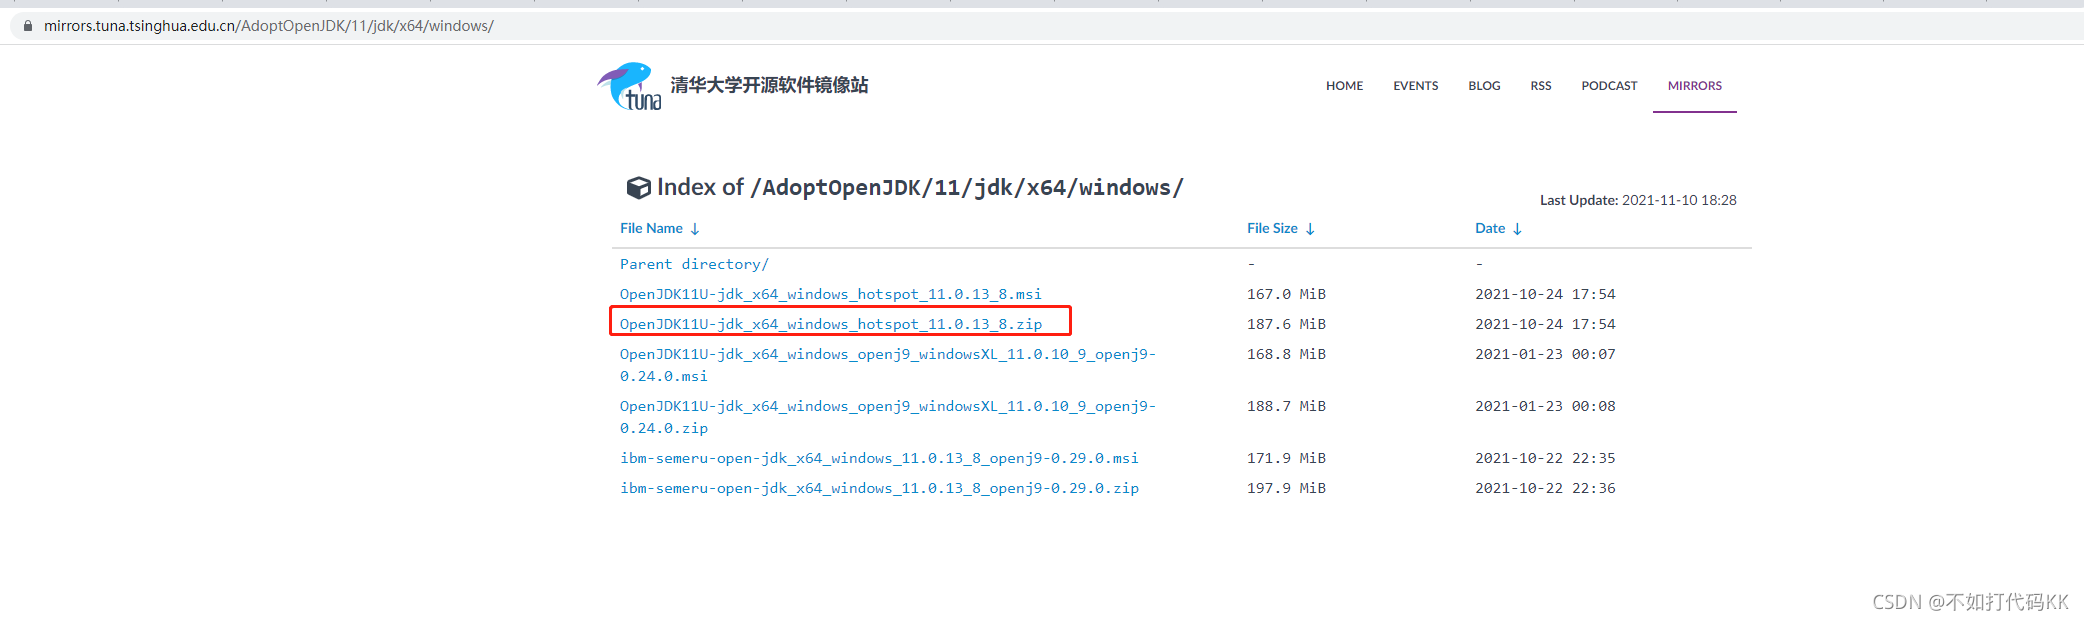Viewport: 2084px width, 620px height.
Task: Open the HOME menu item
Action: click(x=1344, y=86)
